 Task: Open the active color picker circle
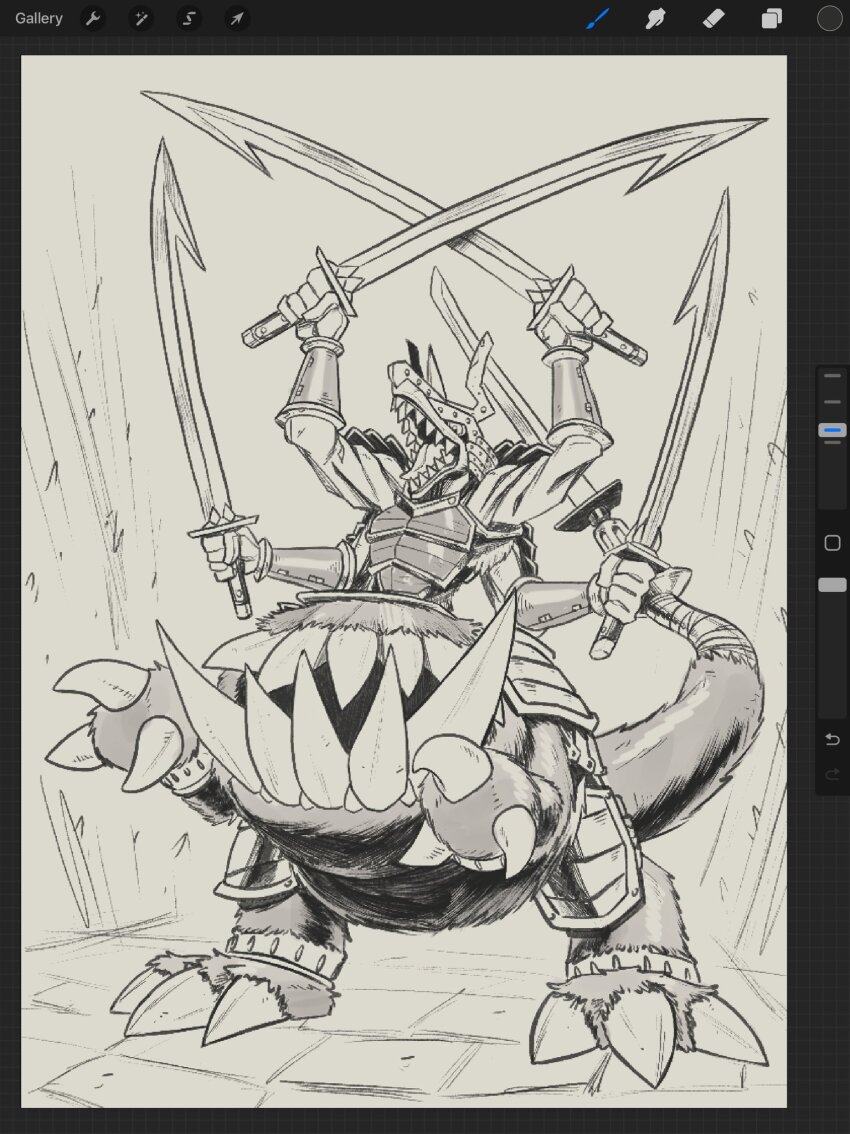829,18
